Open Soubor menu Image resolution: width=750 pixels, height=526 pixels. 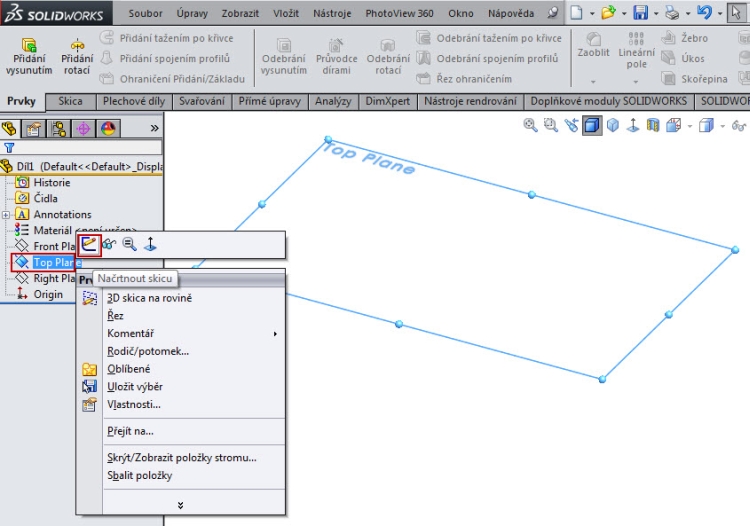[145, 13]
